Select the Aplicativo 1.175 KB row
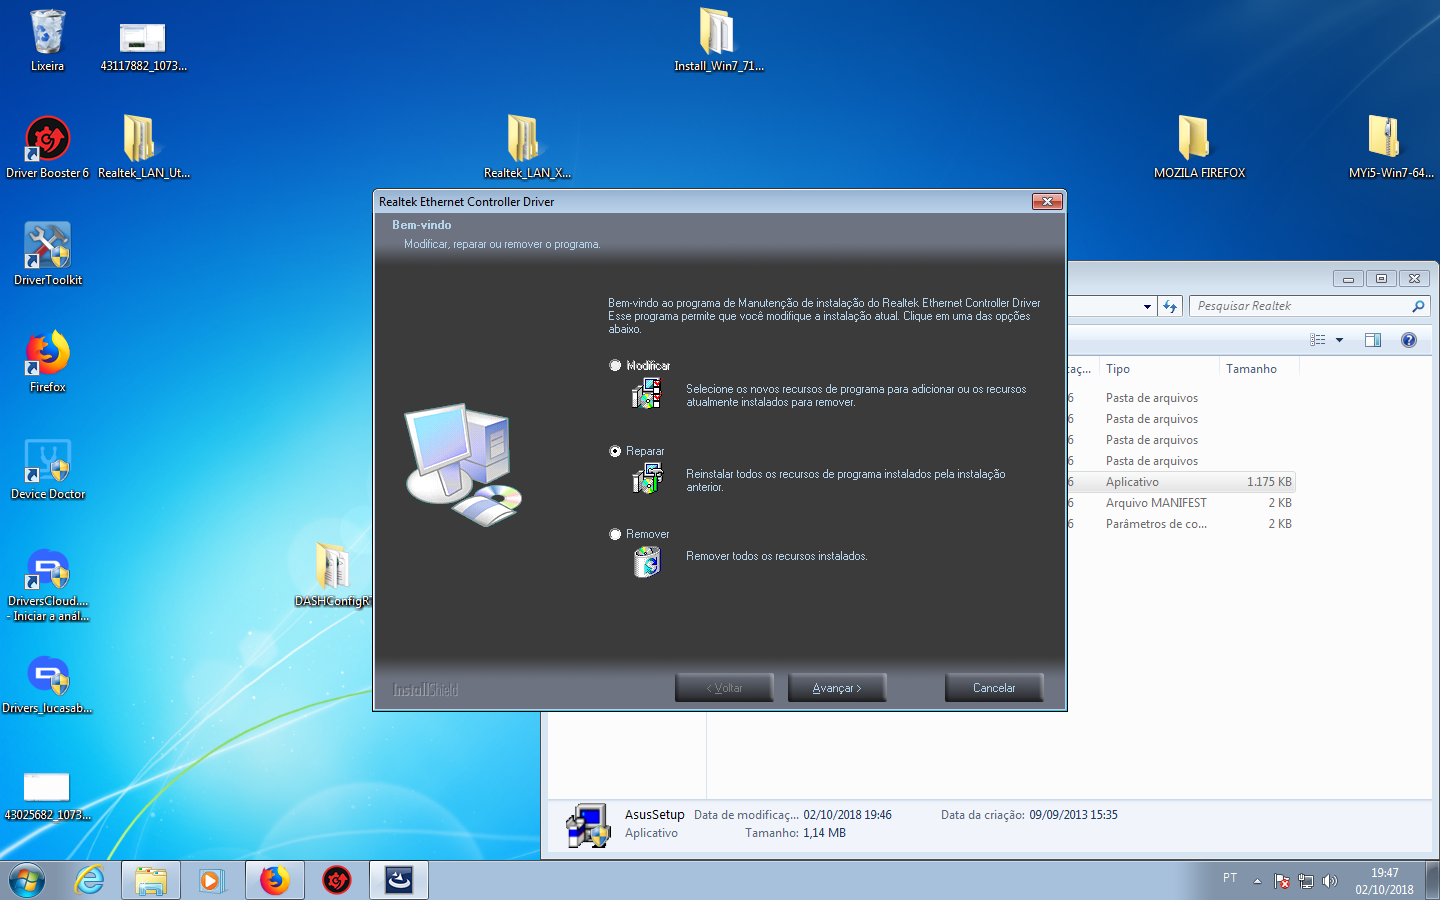This screenshot has height=900, width=1440. tap(1180, 482)
